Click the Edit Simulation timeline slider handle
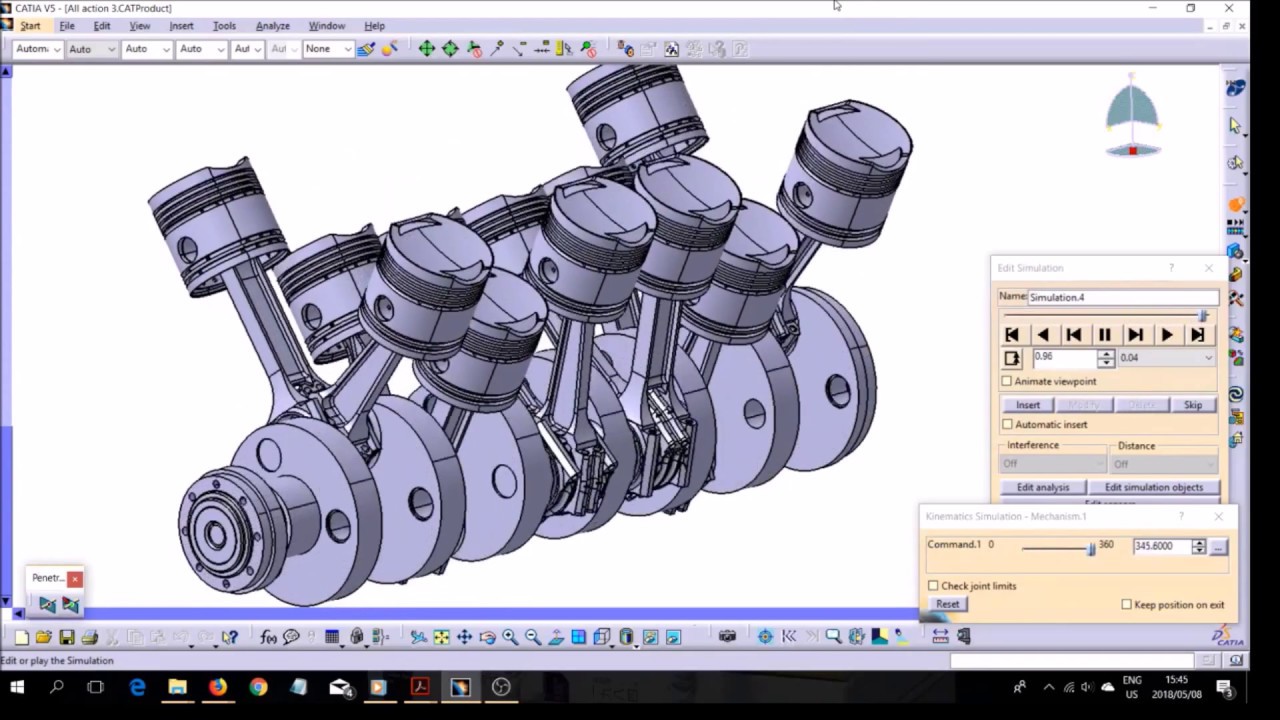The width and height of the screenshot is (1280, 720). coord(1203,315)
